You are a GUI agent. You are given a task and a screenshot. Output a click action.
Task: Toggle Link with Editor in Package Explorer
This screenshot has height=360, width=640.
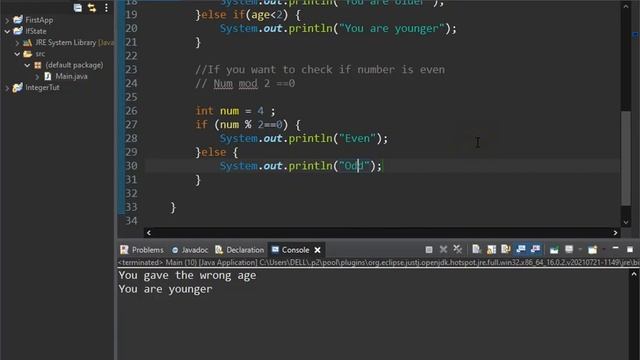92,8
